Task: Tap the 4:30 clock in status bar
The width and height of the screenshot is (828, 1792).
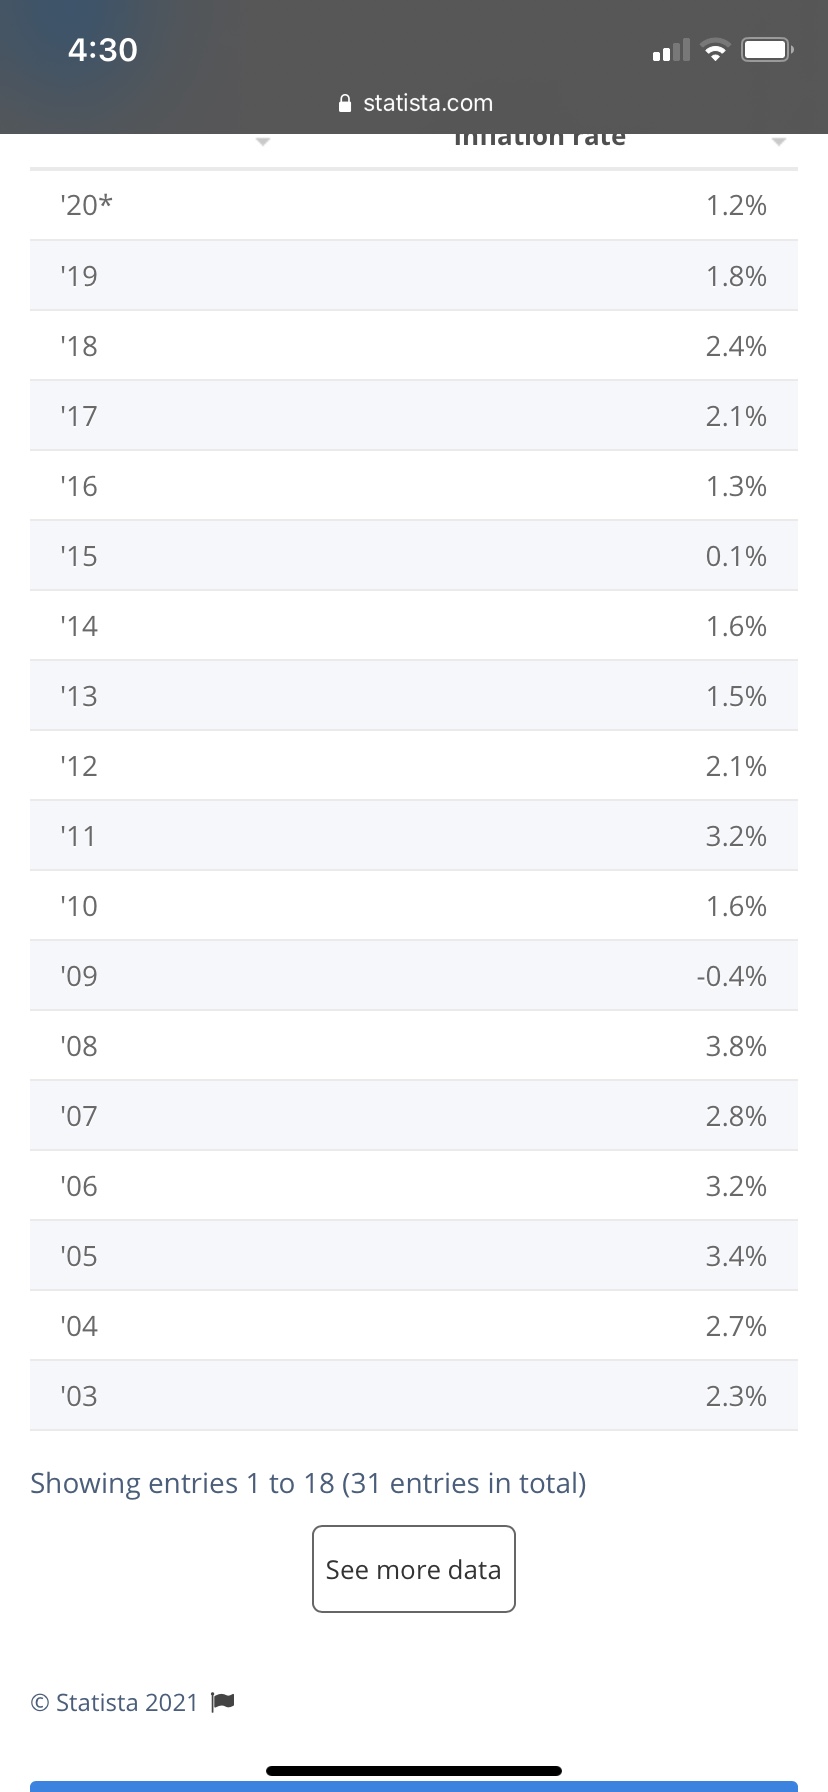Action: (103, 49)
